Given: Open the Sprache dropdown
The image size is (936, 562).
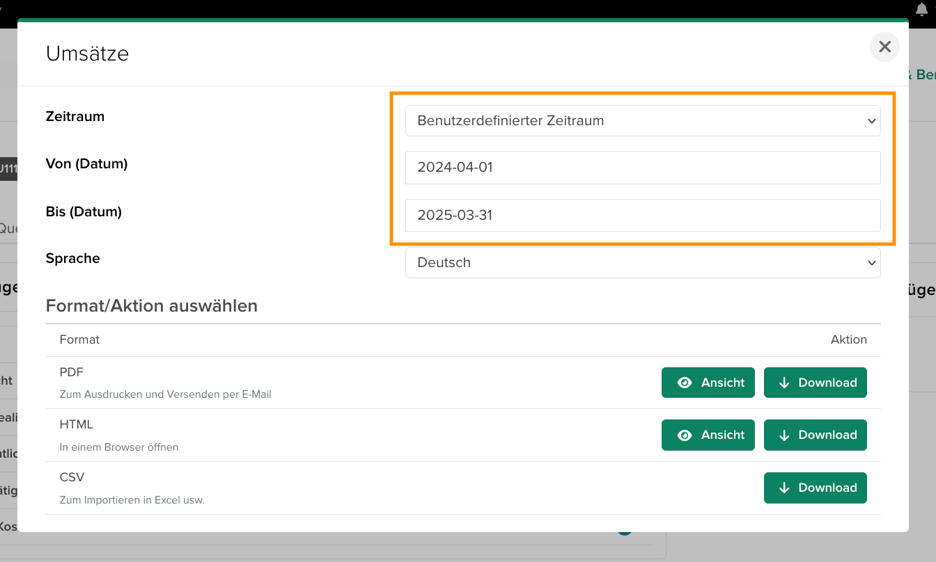Looking at the screenshot, I should 642,263.
